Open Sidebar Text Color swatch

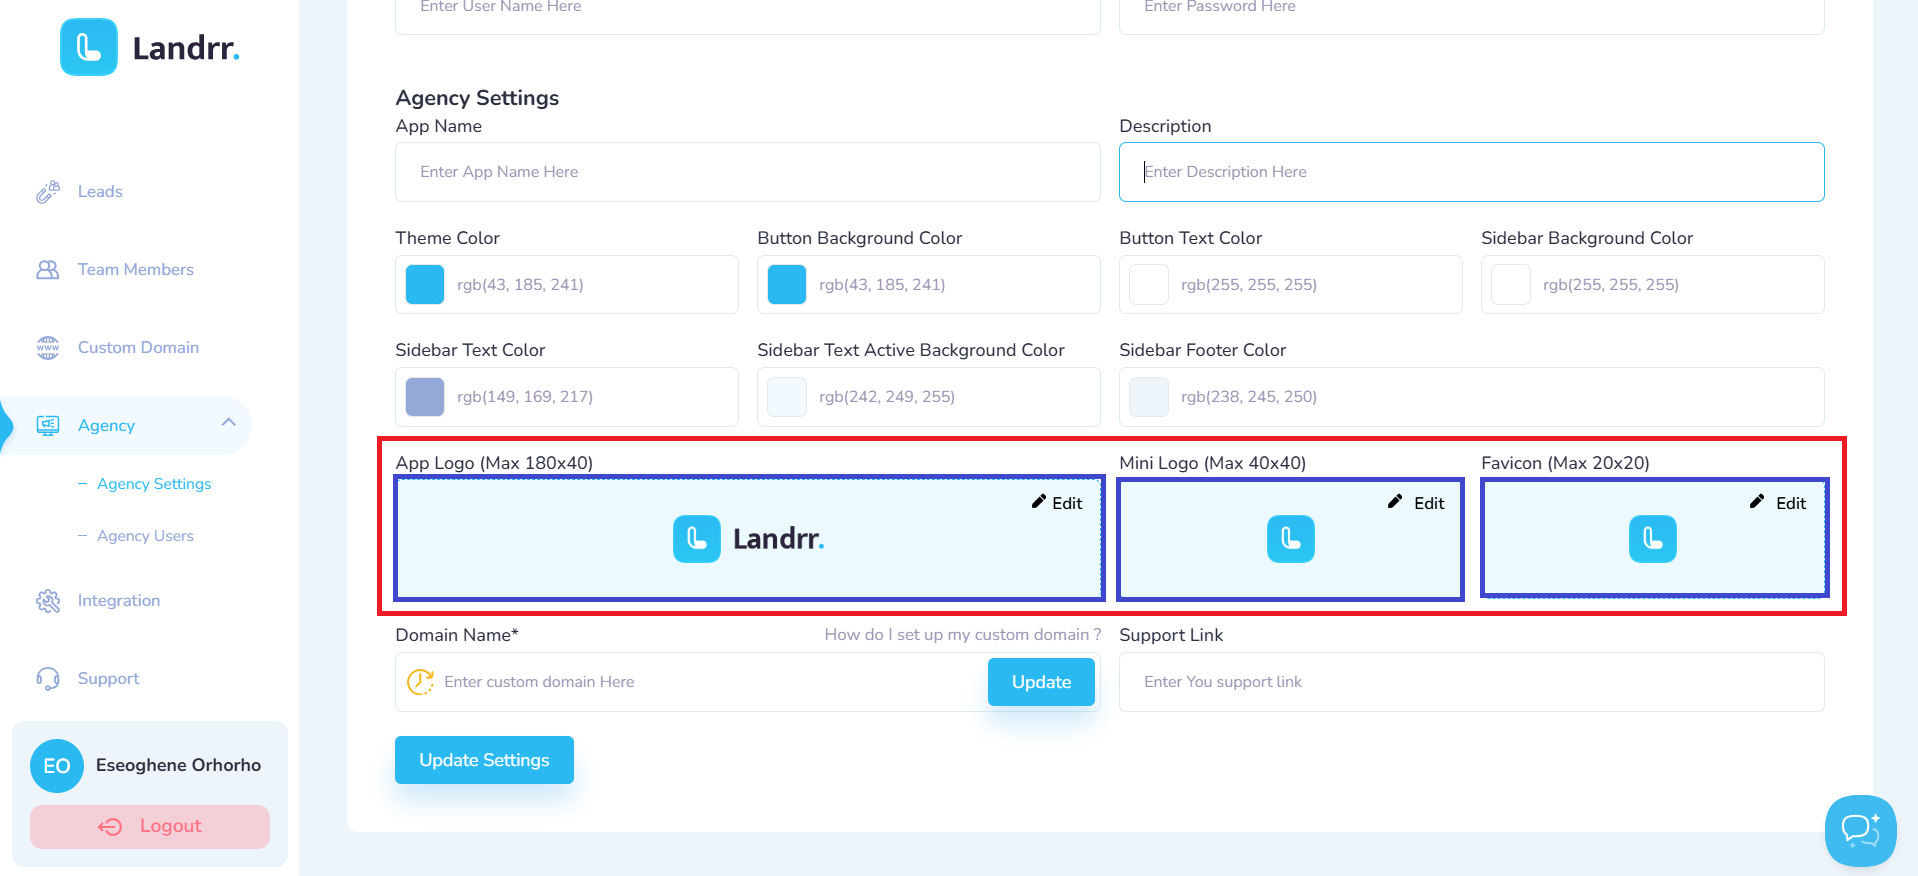pyautogui.click(x=425, y=397)
